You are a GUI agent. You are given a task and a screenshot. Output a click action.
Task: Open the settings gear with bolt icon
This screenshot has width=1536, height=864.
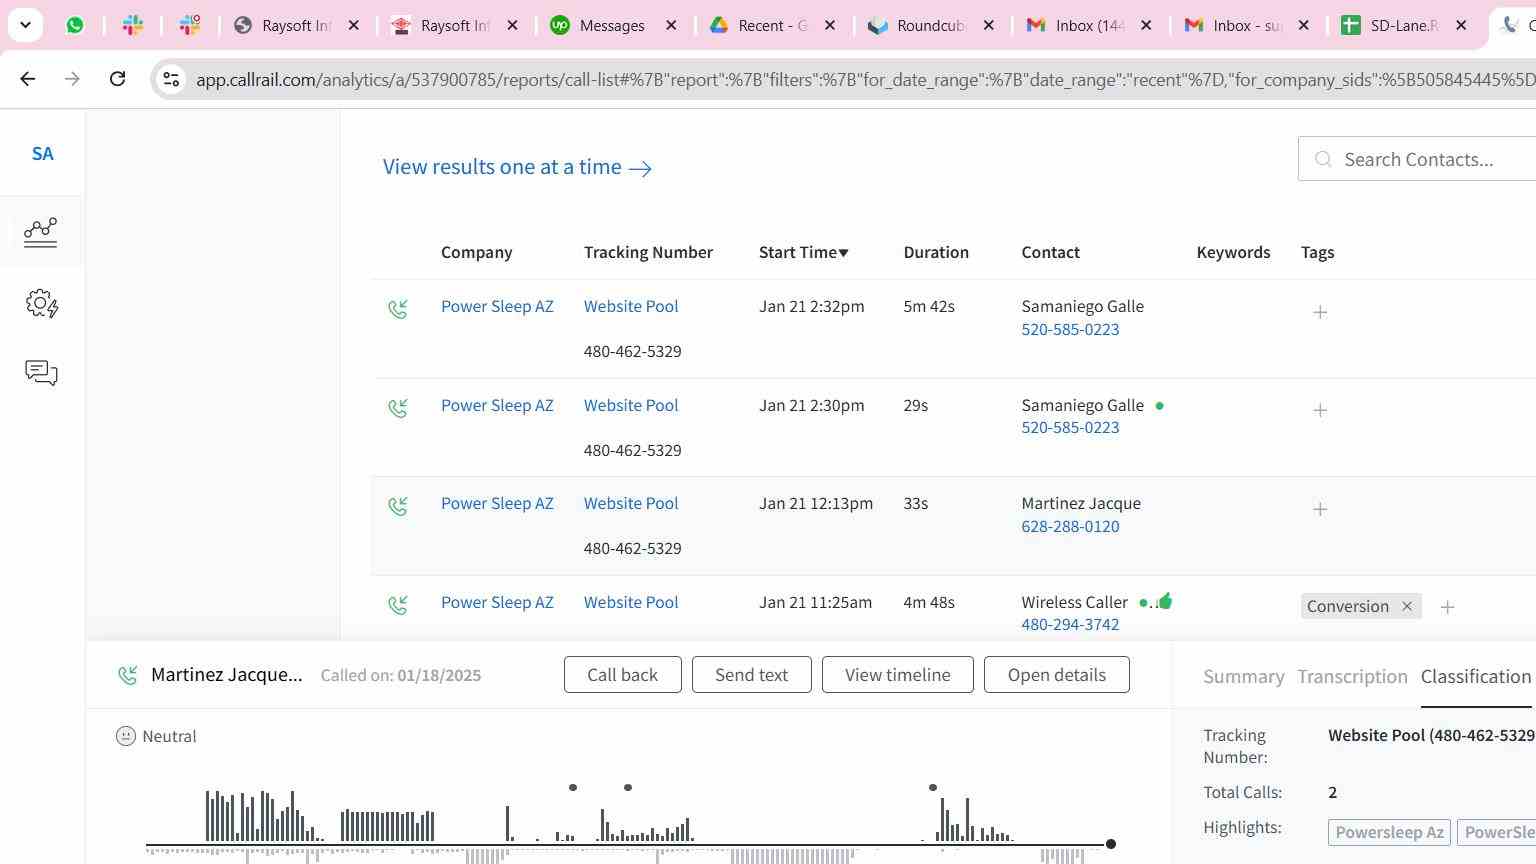(x=41, y=304)
